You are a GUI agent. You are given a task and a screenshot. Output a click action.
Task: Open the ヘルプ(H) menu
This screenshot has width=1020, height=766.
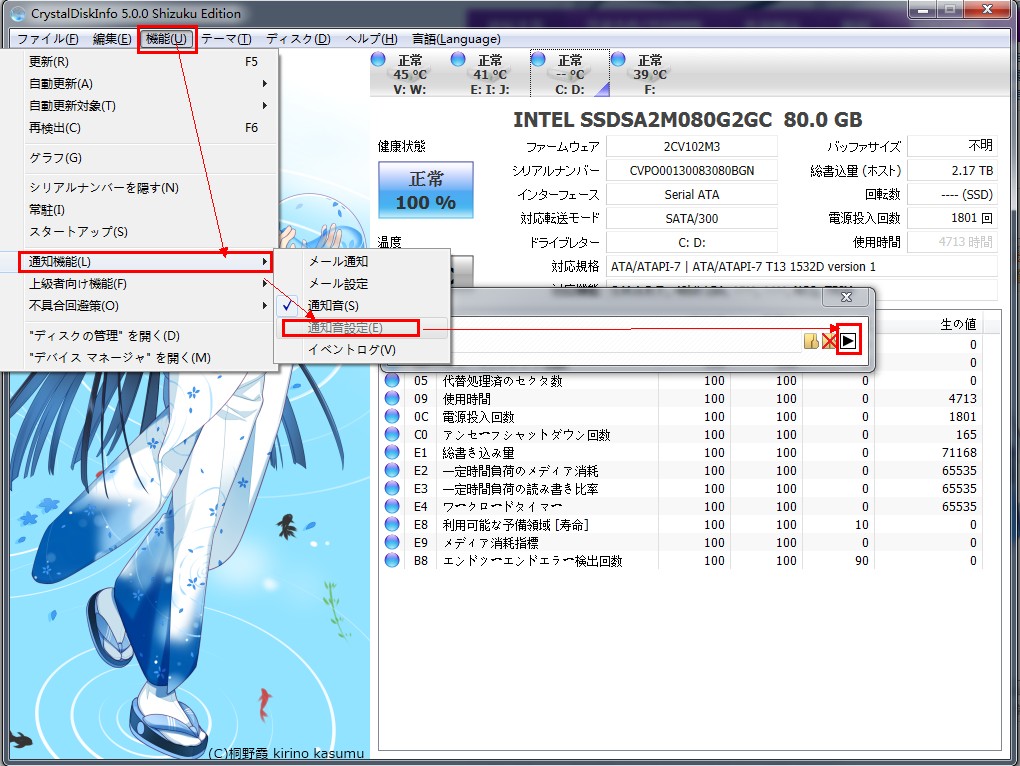pos(371,39)
